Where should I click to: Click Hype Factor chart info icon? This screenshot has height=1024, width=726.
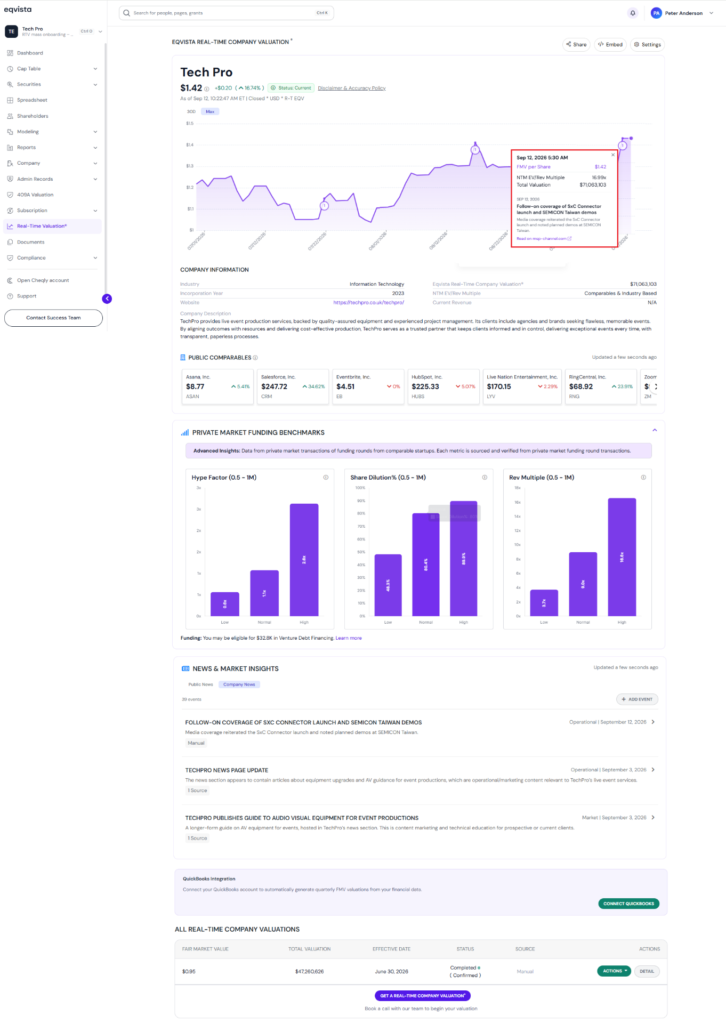[326, 477]
